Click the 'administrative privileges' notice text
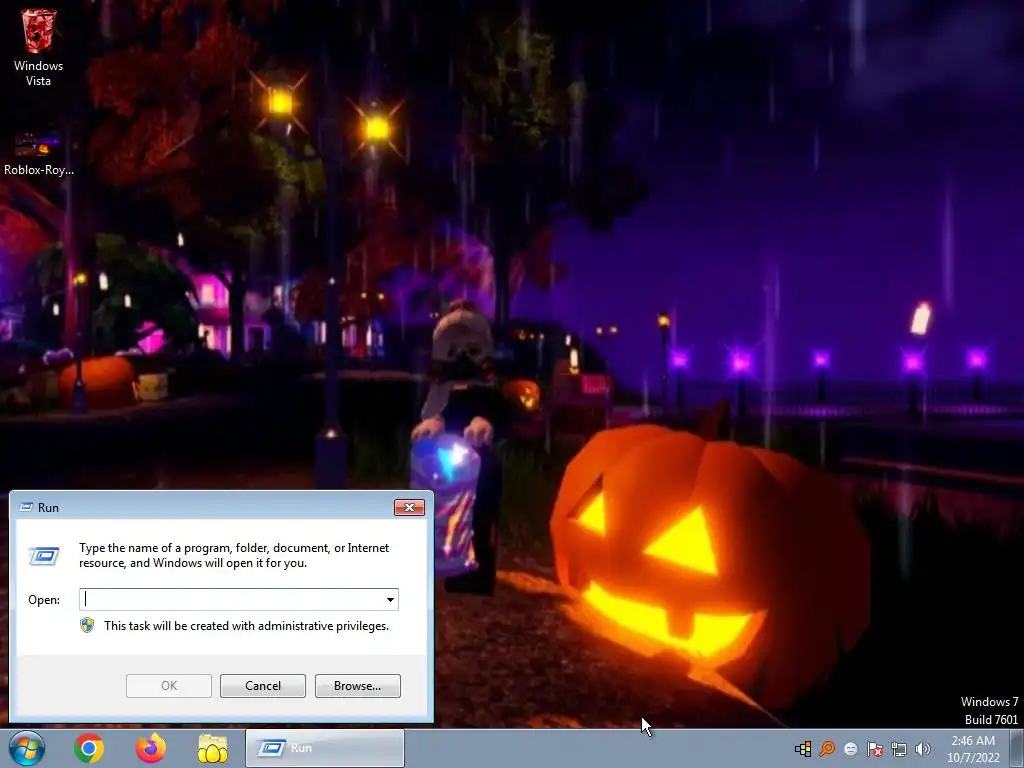The image size is (1024, 768). [246, 626]
